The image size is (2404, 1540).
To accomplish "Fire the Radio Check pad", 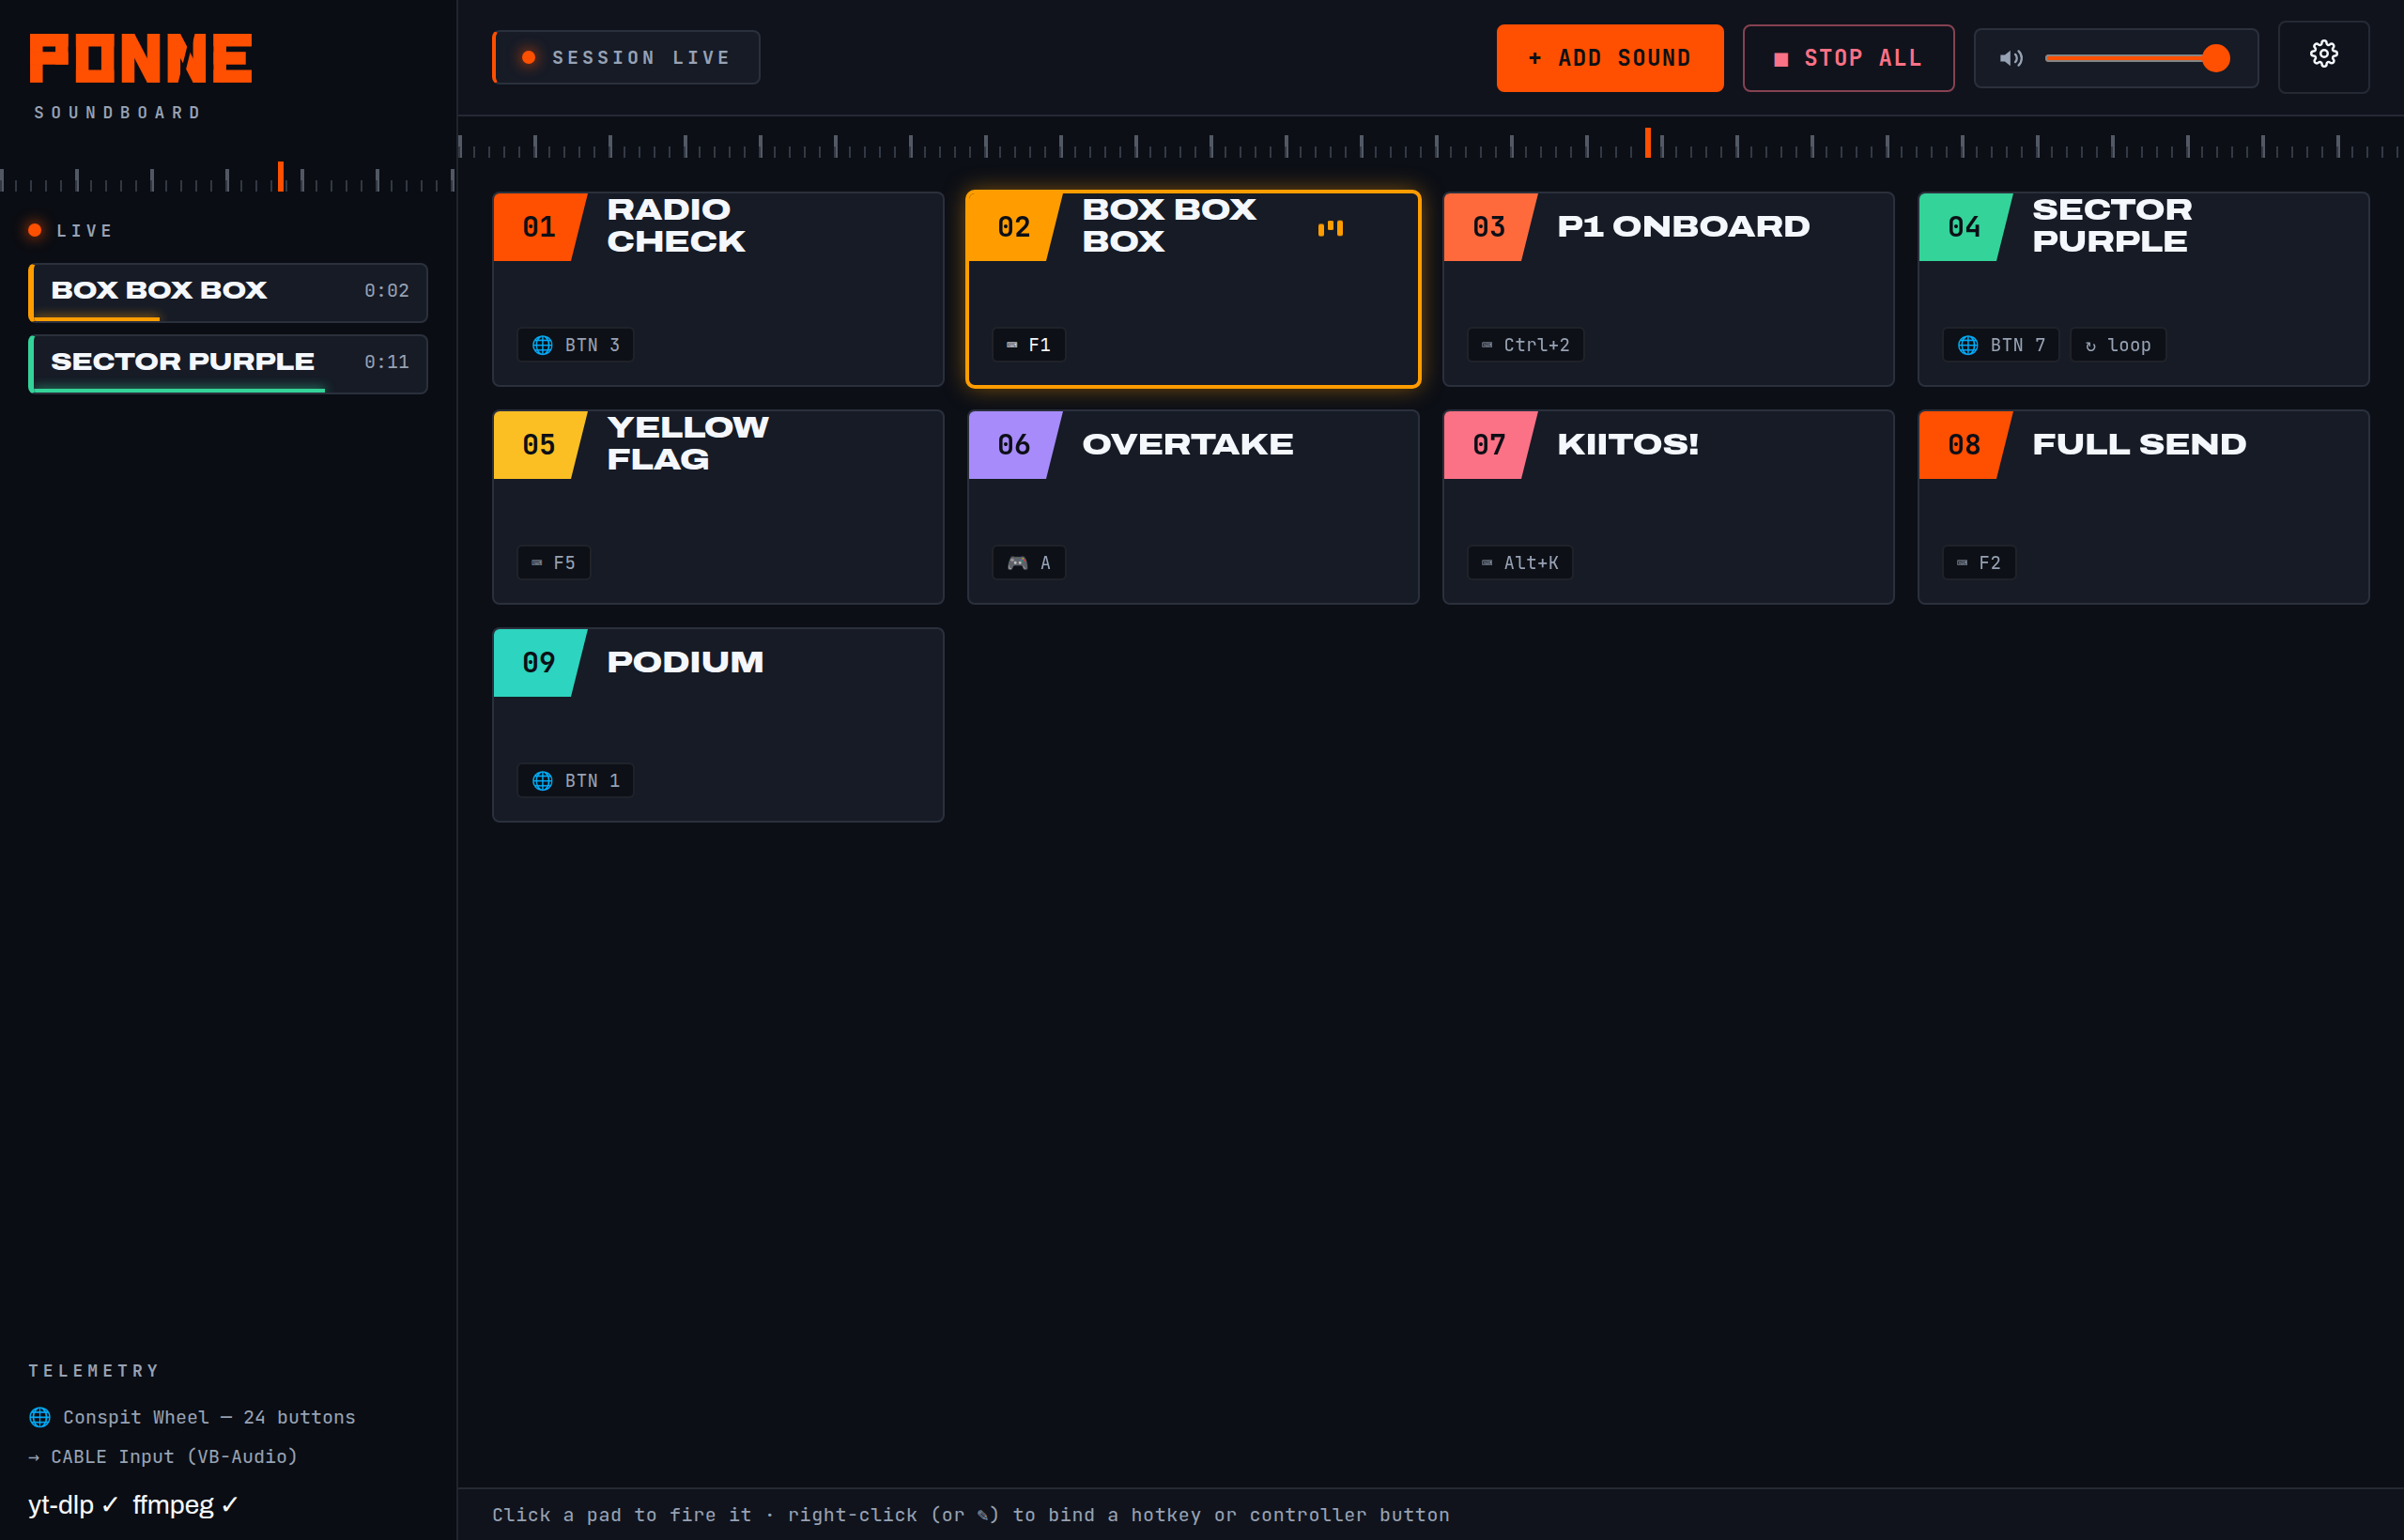I will click(x=718, y=289).
